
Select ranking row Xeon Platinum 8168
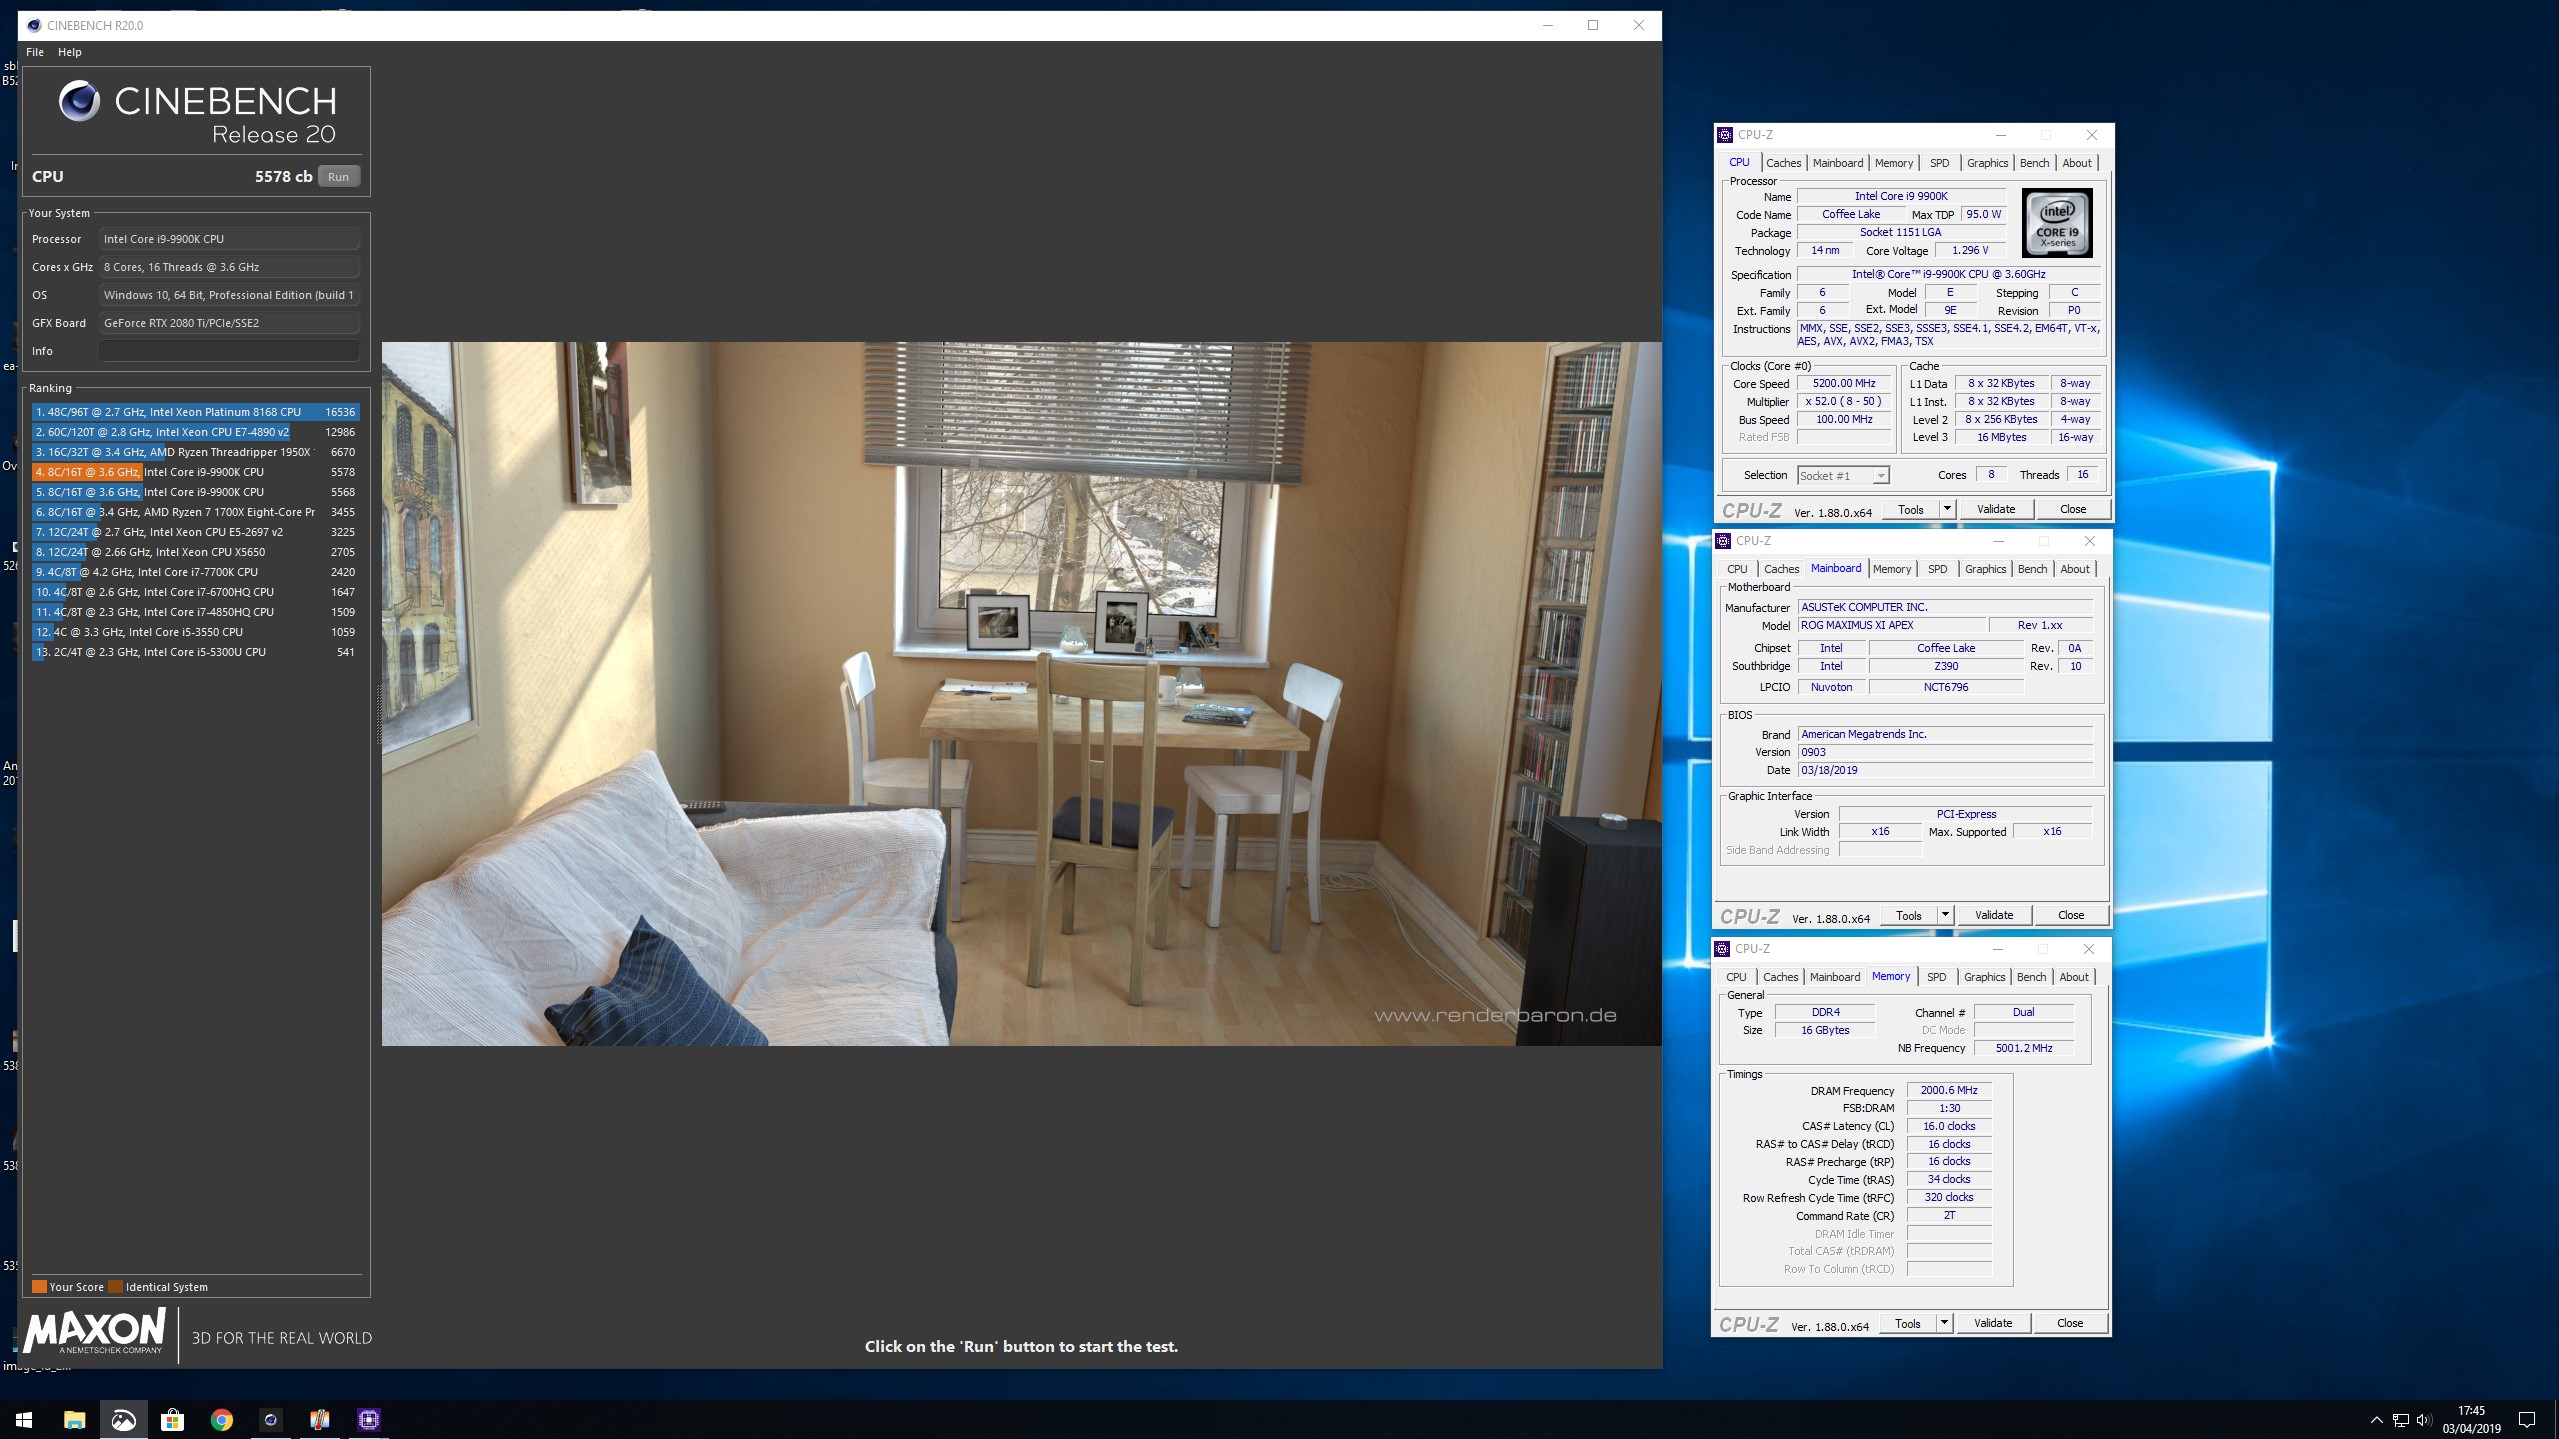coord(195,412)
